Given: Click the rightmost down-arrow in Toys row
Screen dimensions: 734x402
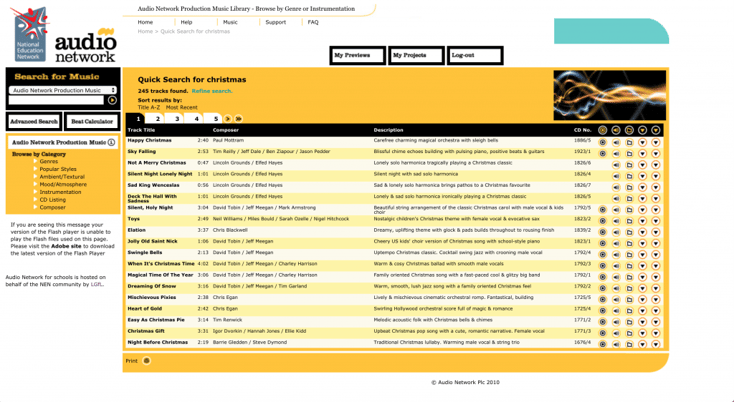Looking at the screenshot, I should [655, 221].
